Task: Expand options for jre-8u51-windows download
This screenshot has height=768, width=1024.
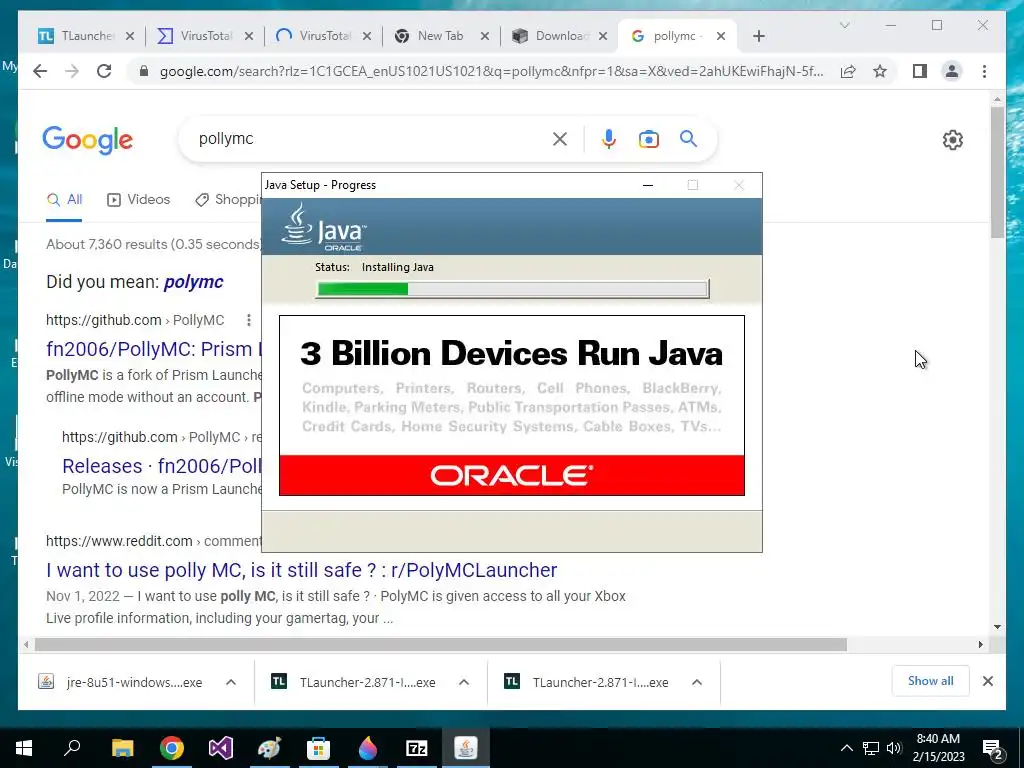Action: pos(231,682)
